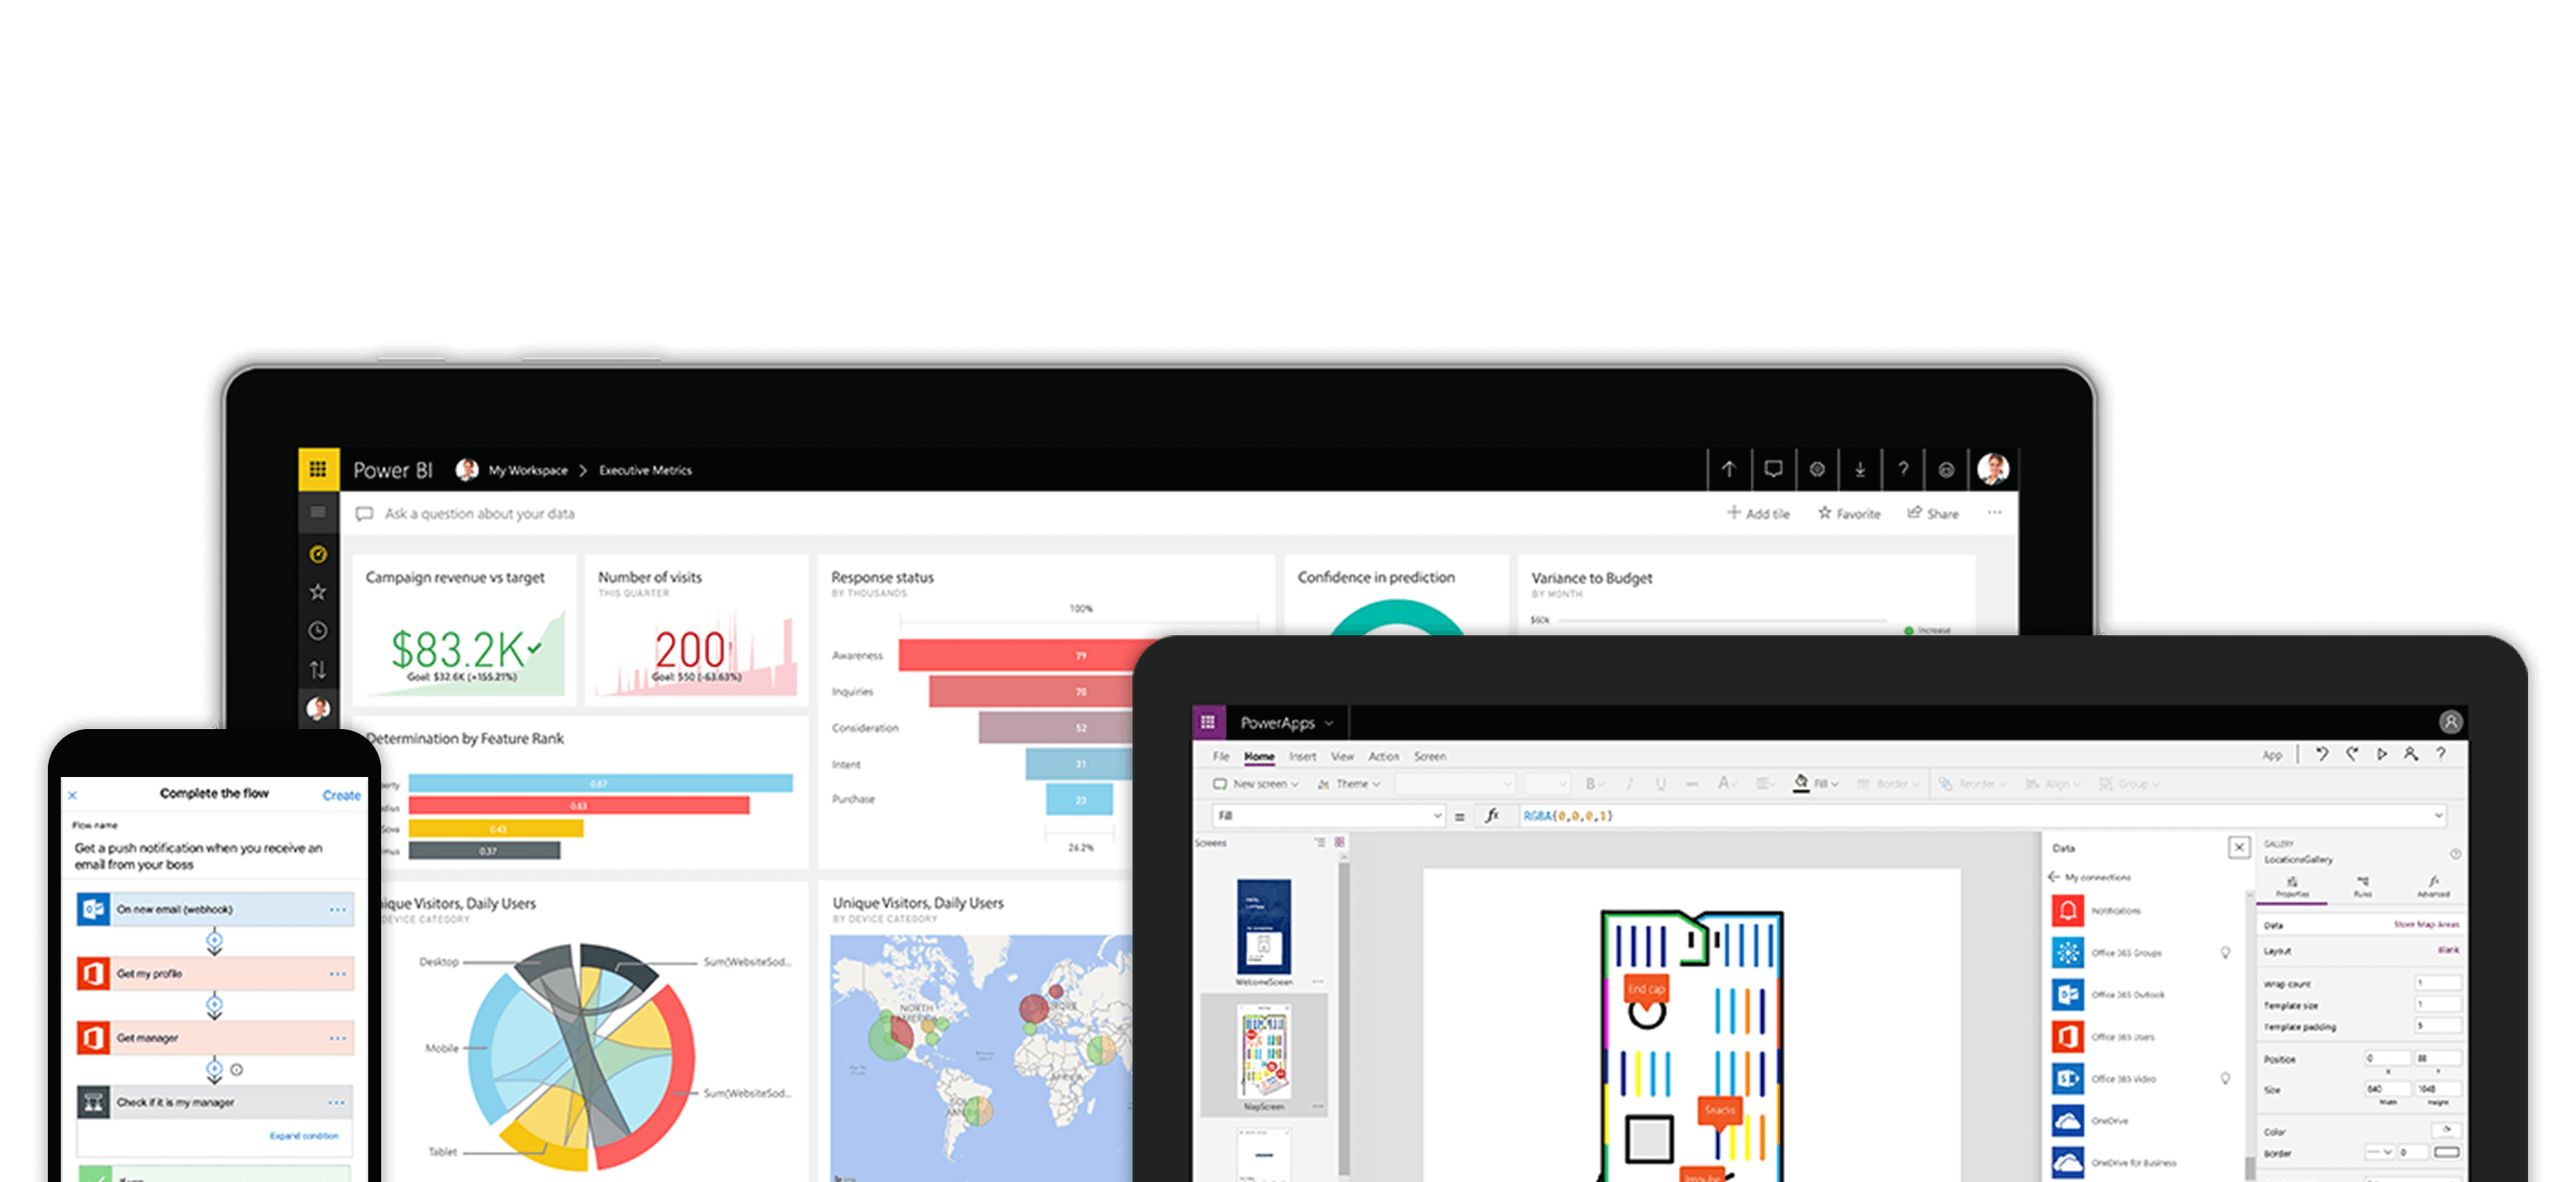
Task: Close the Data panel
Action: pos(2240,848)
